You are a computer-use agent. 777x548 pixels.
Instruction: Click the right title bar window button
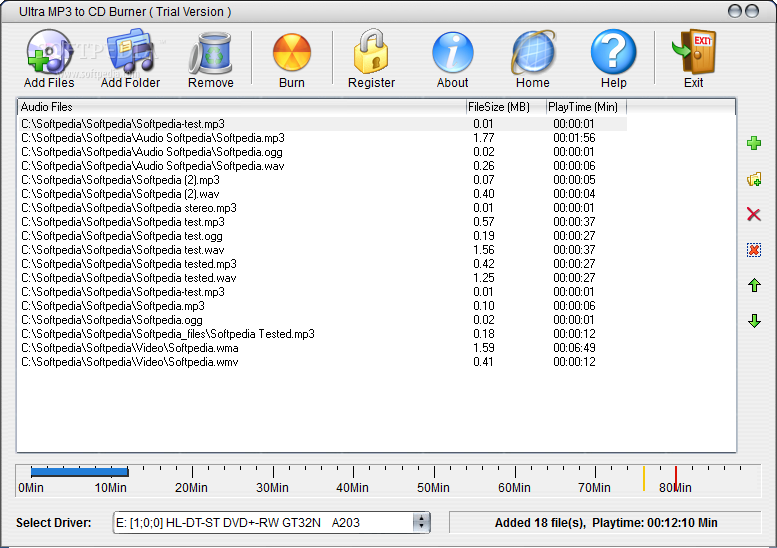pyautogui.click(x=752, y=11)
